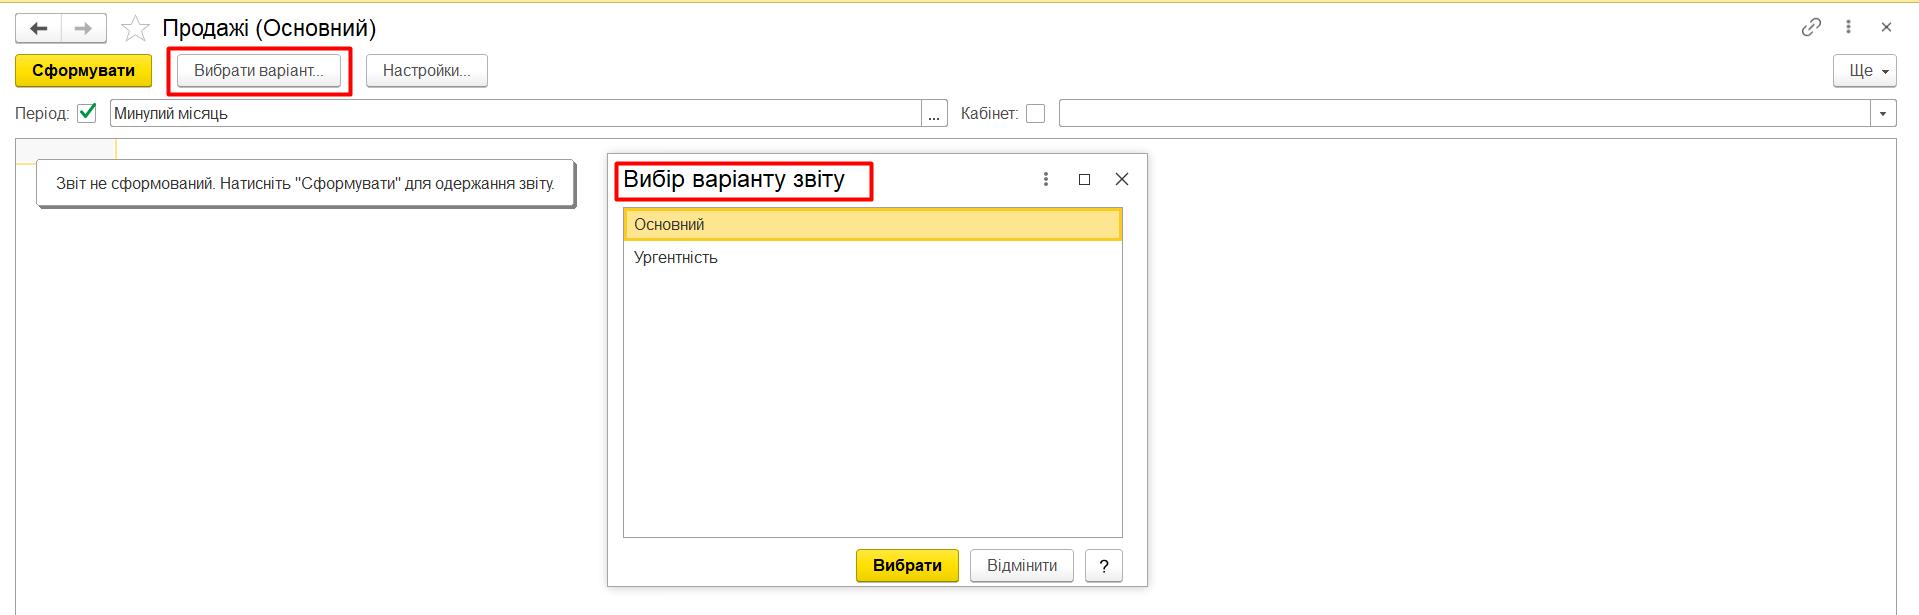1919x615 pixels.
Task: Click the forward navigation arrow
Action: click(84, 28)
